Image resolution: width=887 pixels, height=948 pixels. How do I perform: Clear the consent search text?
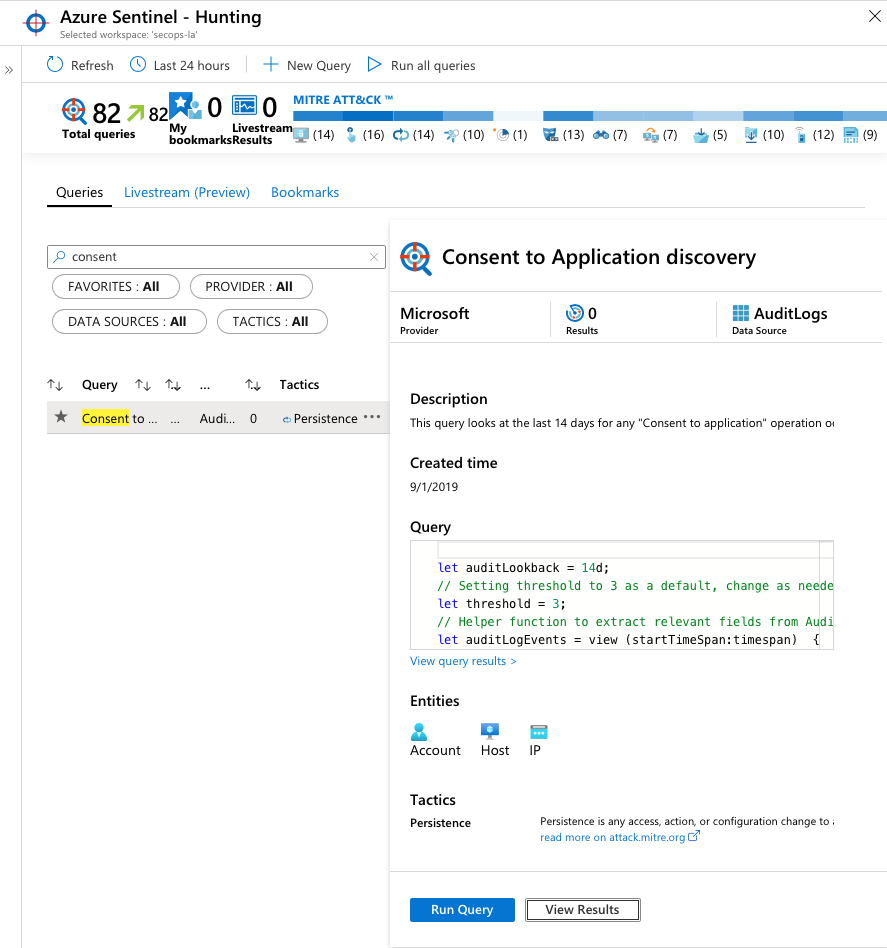click(374, 257)
